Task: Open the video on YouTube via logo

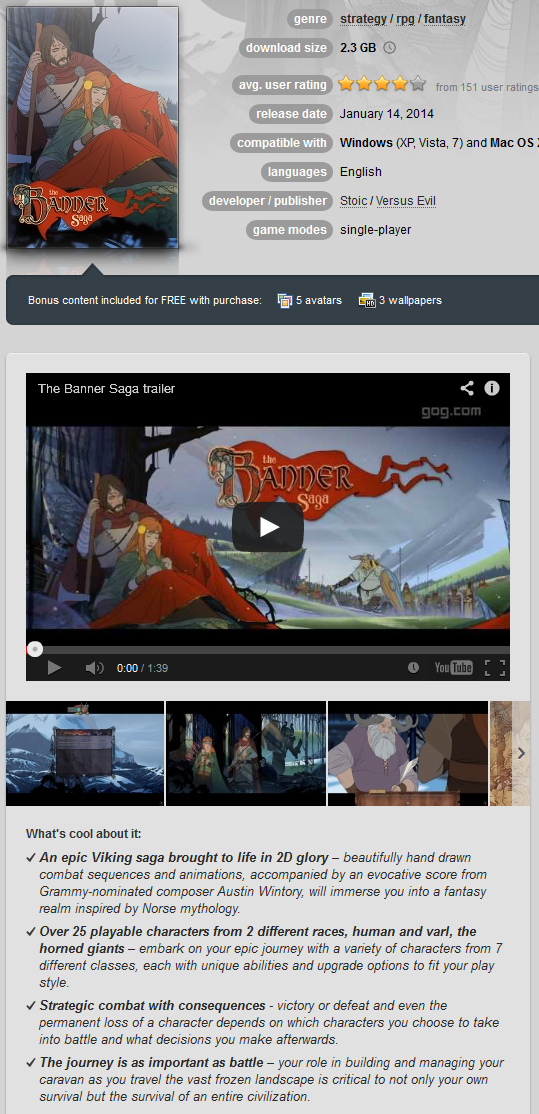Action: pyautogui.click(x=454, y=668)
